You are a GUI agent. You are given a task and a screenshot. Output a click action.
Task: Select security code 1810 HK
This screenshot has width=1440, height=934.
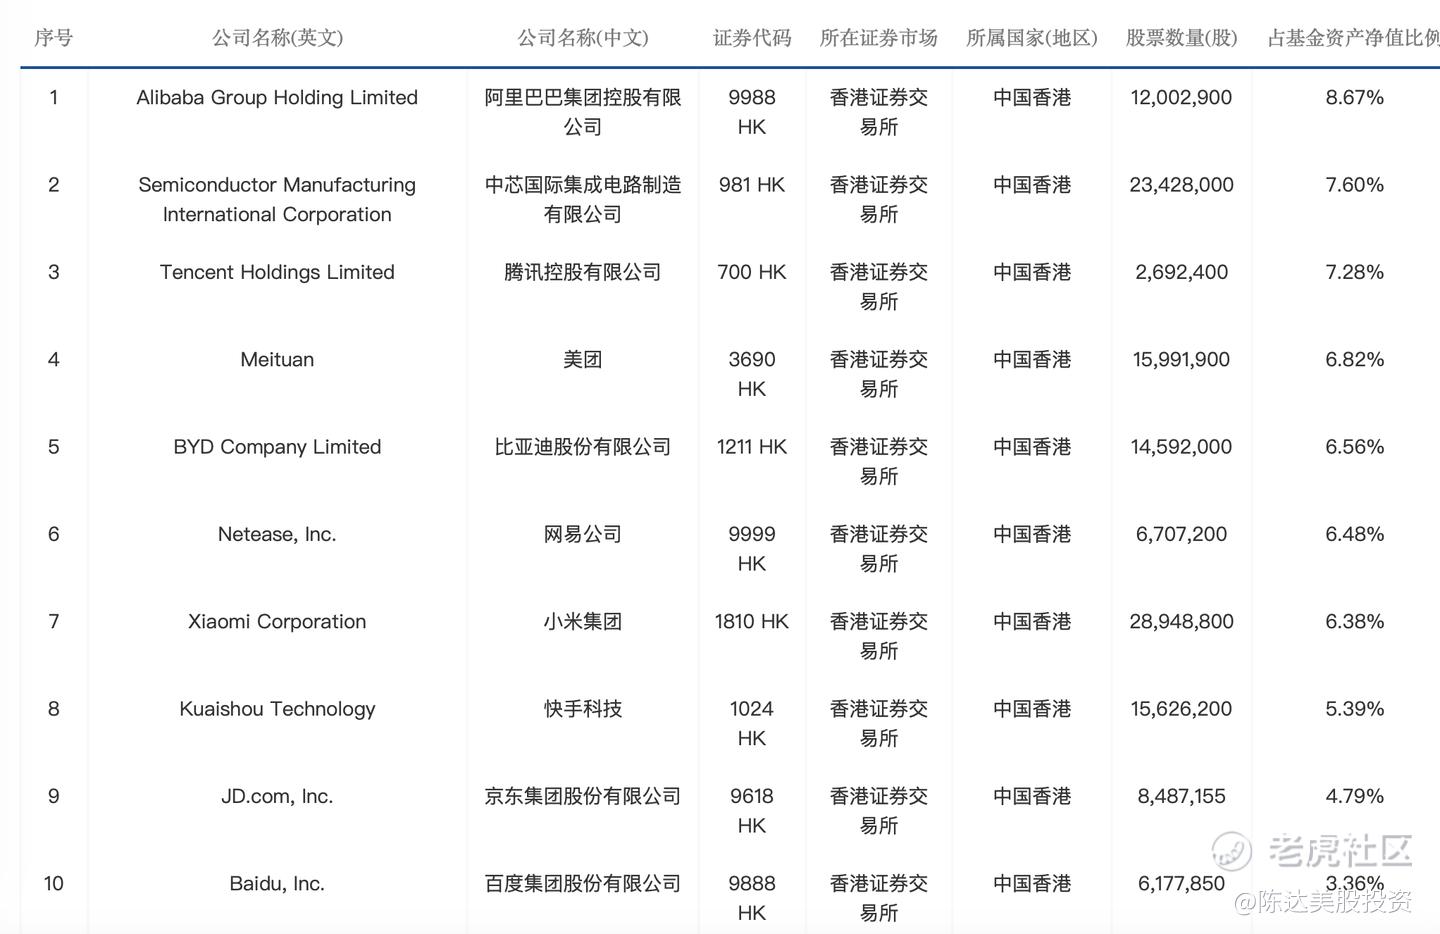point(752,621)
